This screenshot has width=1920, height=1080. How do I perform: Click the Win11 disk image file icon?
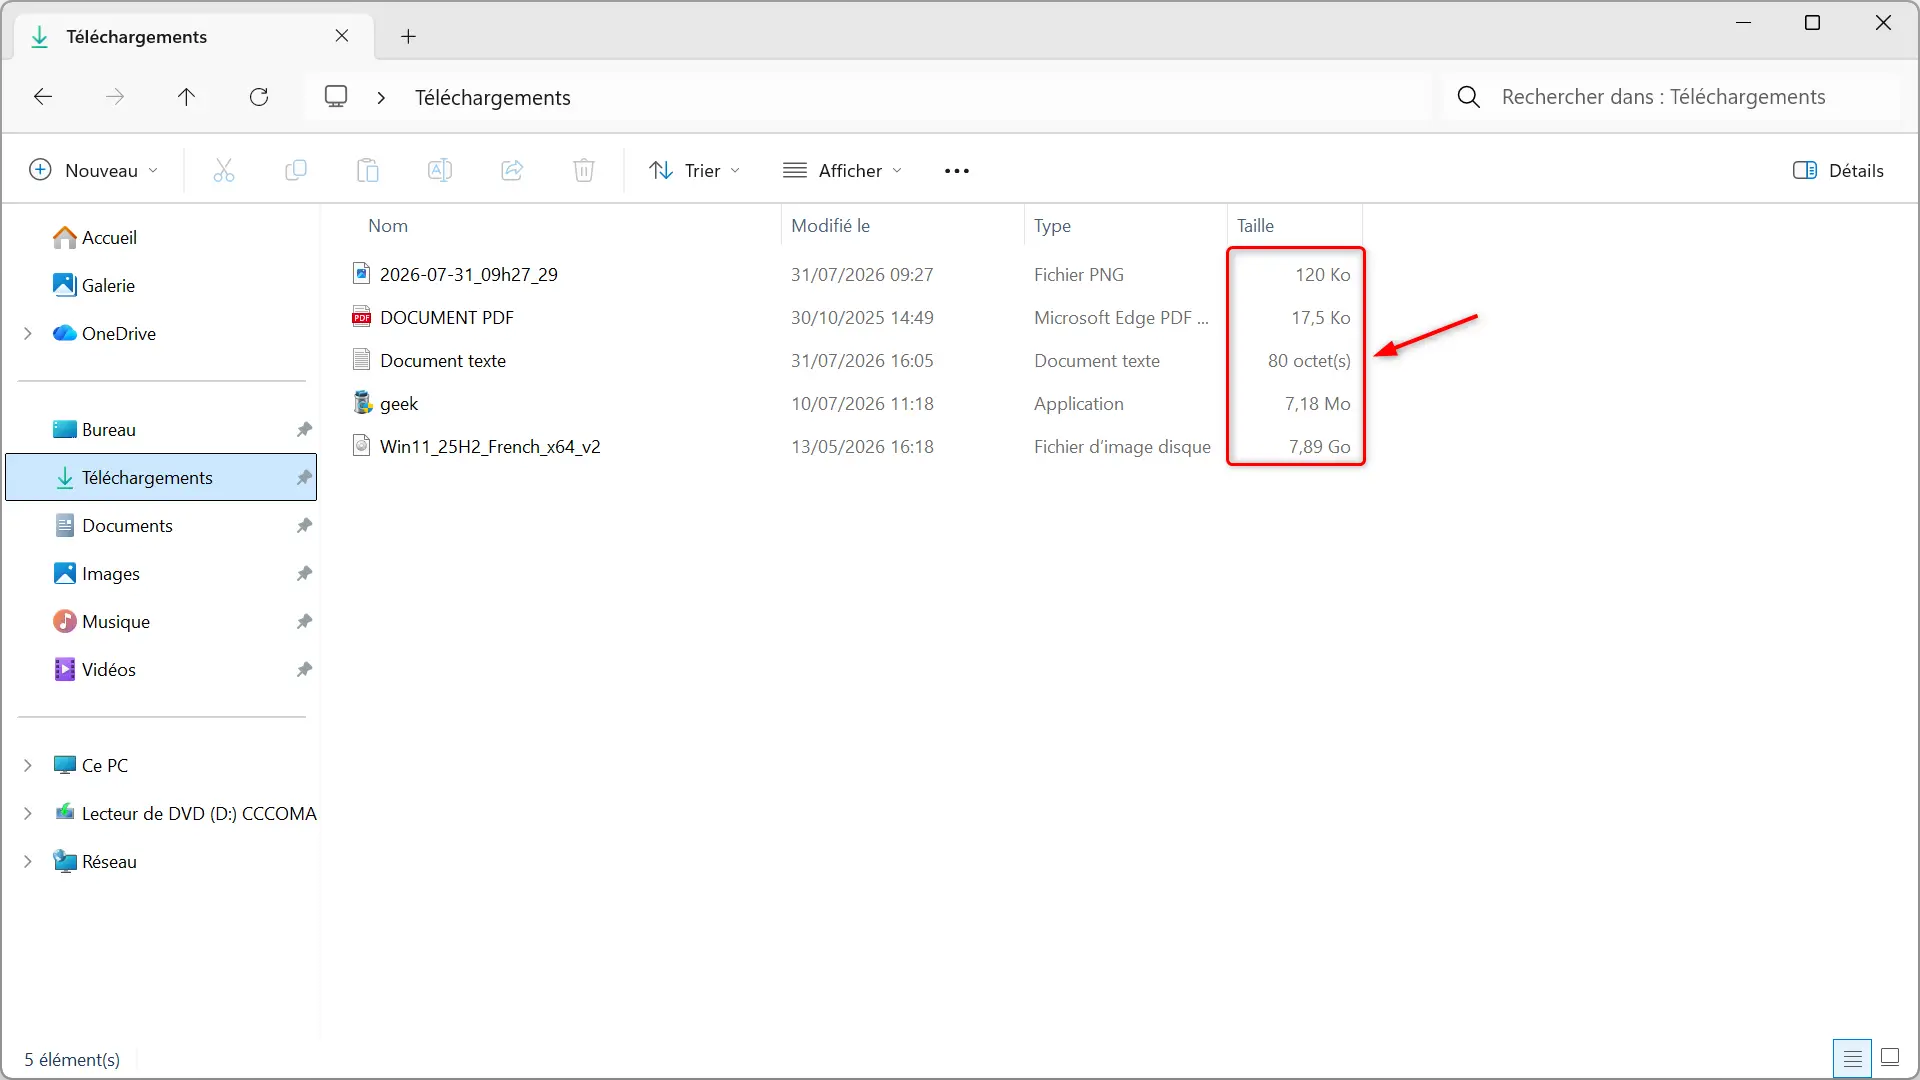click(x=362, y=446)
